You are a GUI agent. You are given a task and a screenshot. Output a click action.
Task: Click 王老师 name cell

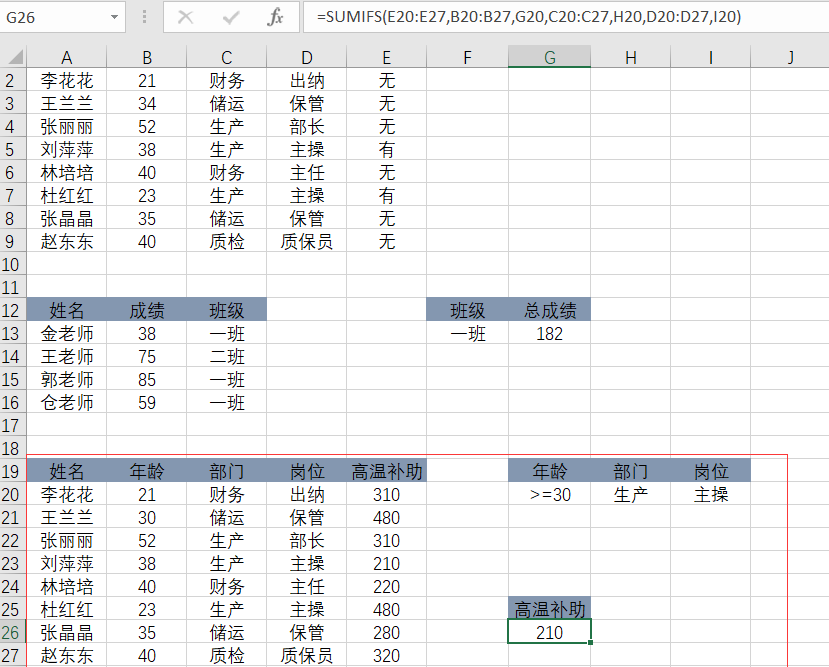(x=67, y=357)
